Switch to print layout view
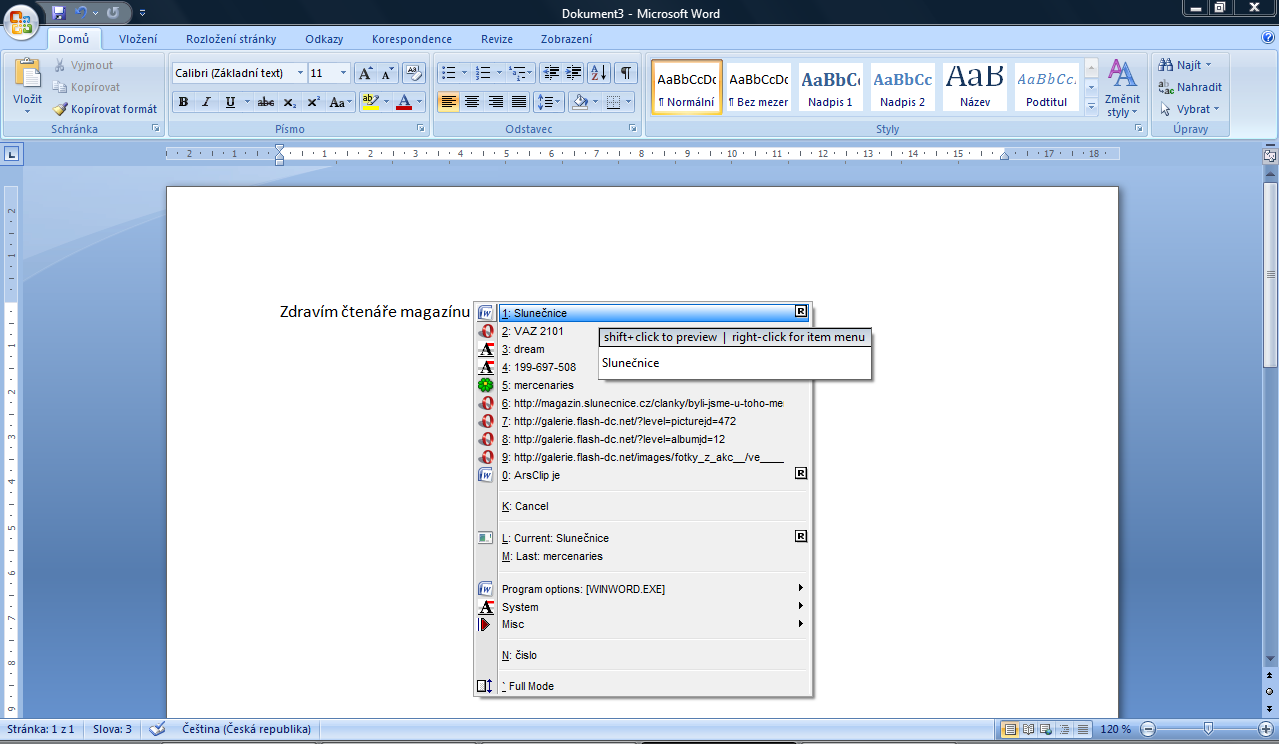The height and width of the screenshot is (744, 1279). [x=1010, y=729]
